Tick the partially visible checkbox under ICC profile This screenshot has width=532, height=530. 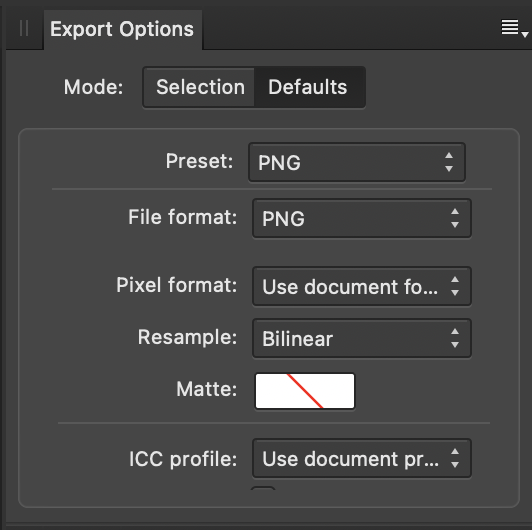tap(263, 489)
